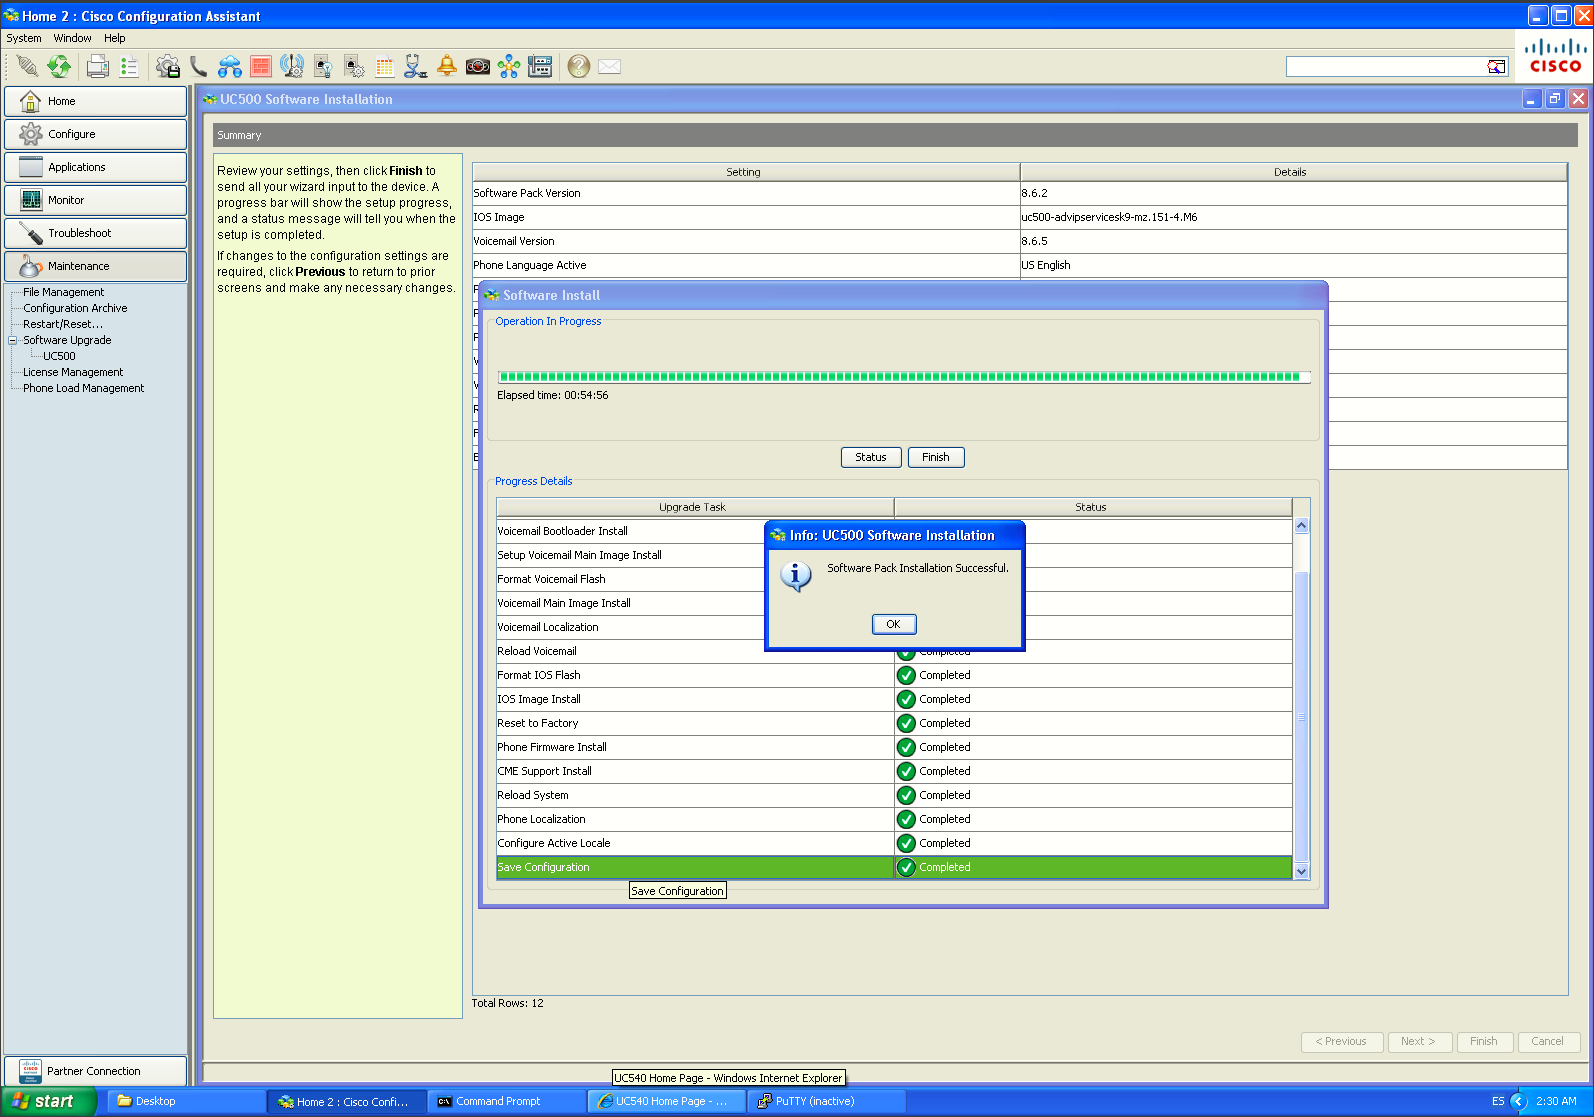The image size is (1594, 1117).
Task: Select File Management in the tree
Action: point(64,292)
